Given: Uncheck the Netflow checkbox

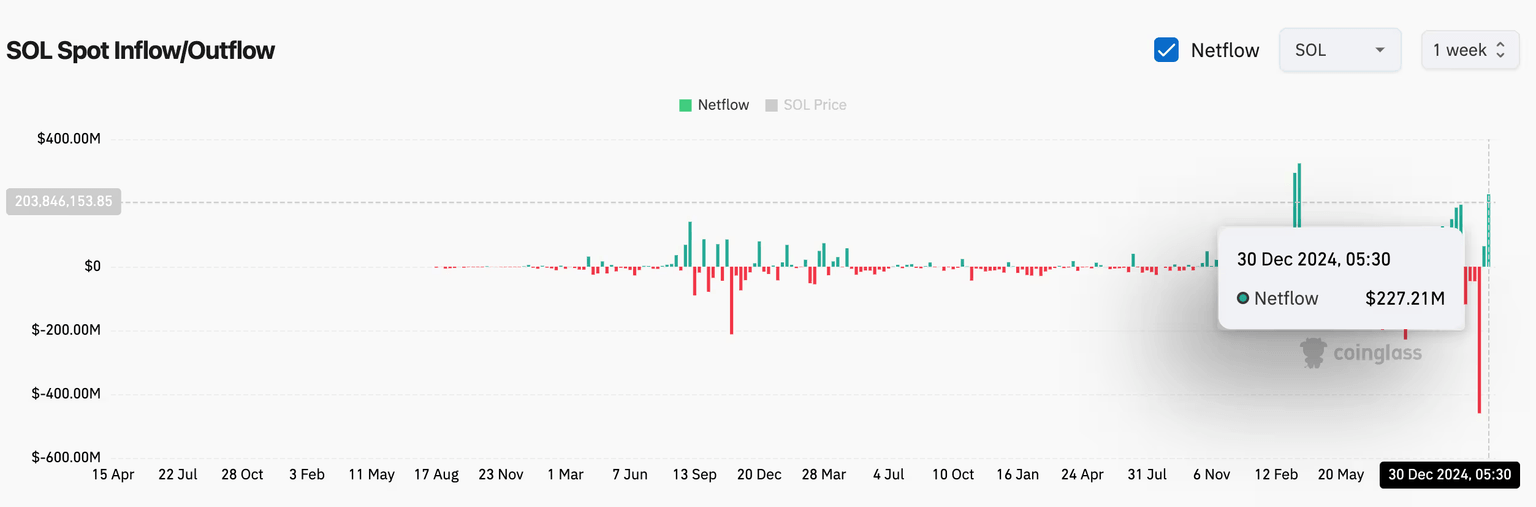Looking at the screenshot, I should 1166,50.
